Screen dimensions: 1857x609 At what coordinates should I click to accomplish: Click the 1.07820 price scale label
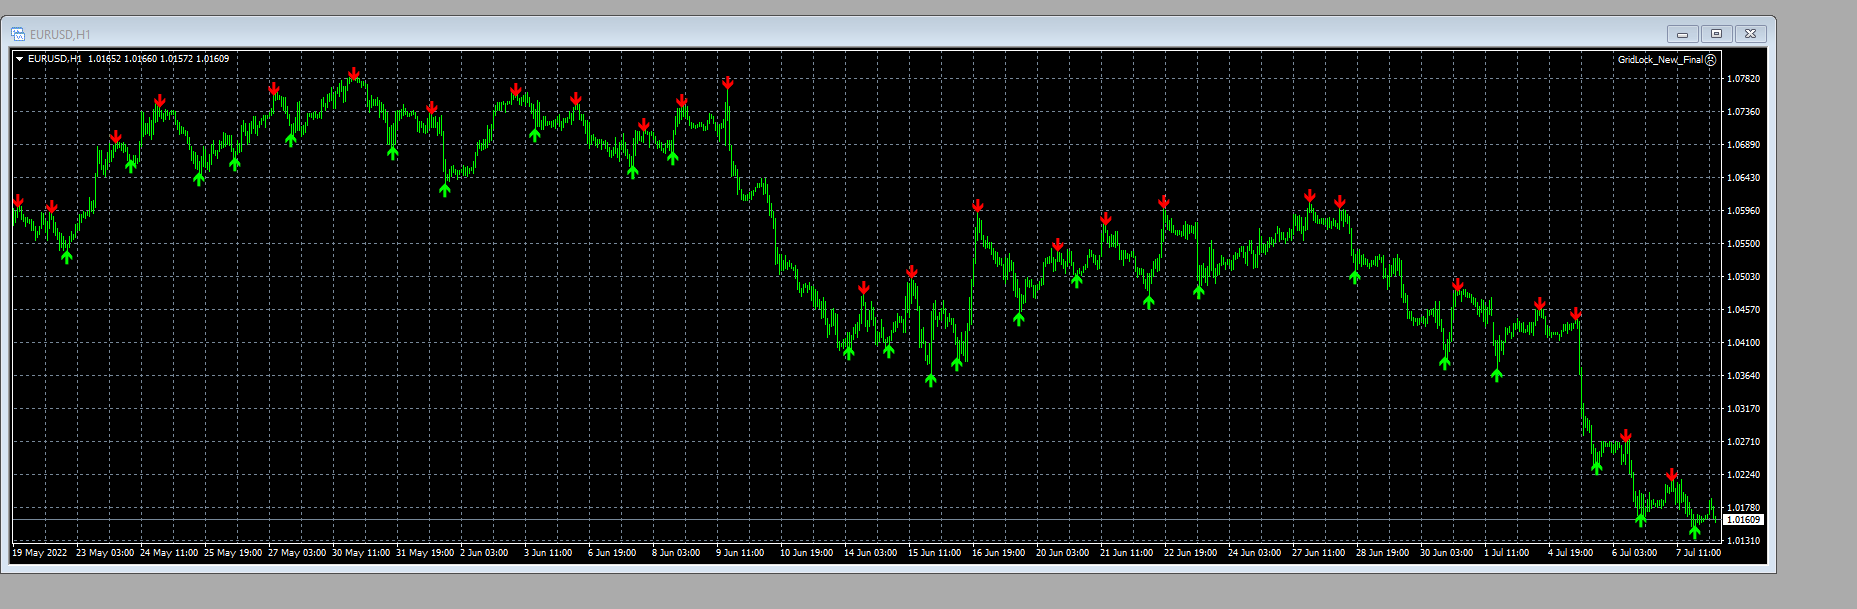pyautogui.click(x=1744, y=79)
